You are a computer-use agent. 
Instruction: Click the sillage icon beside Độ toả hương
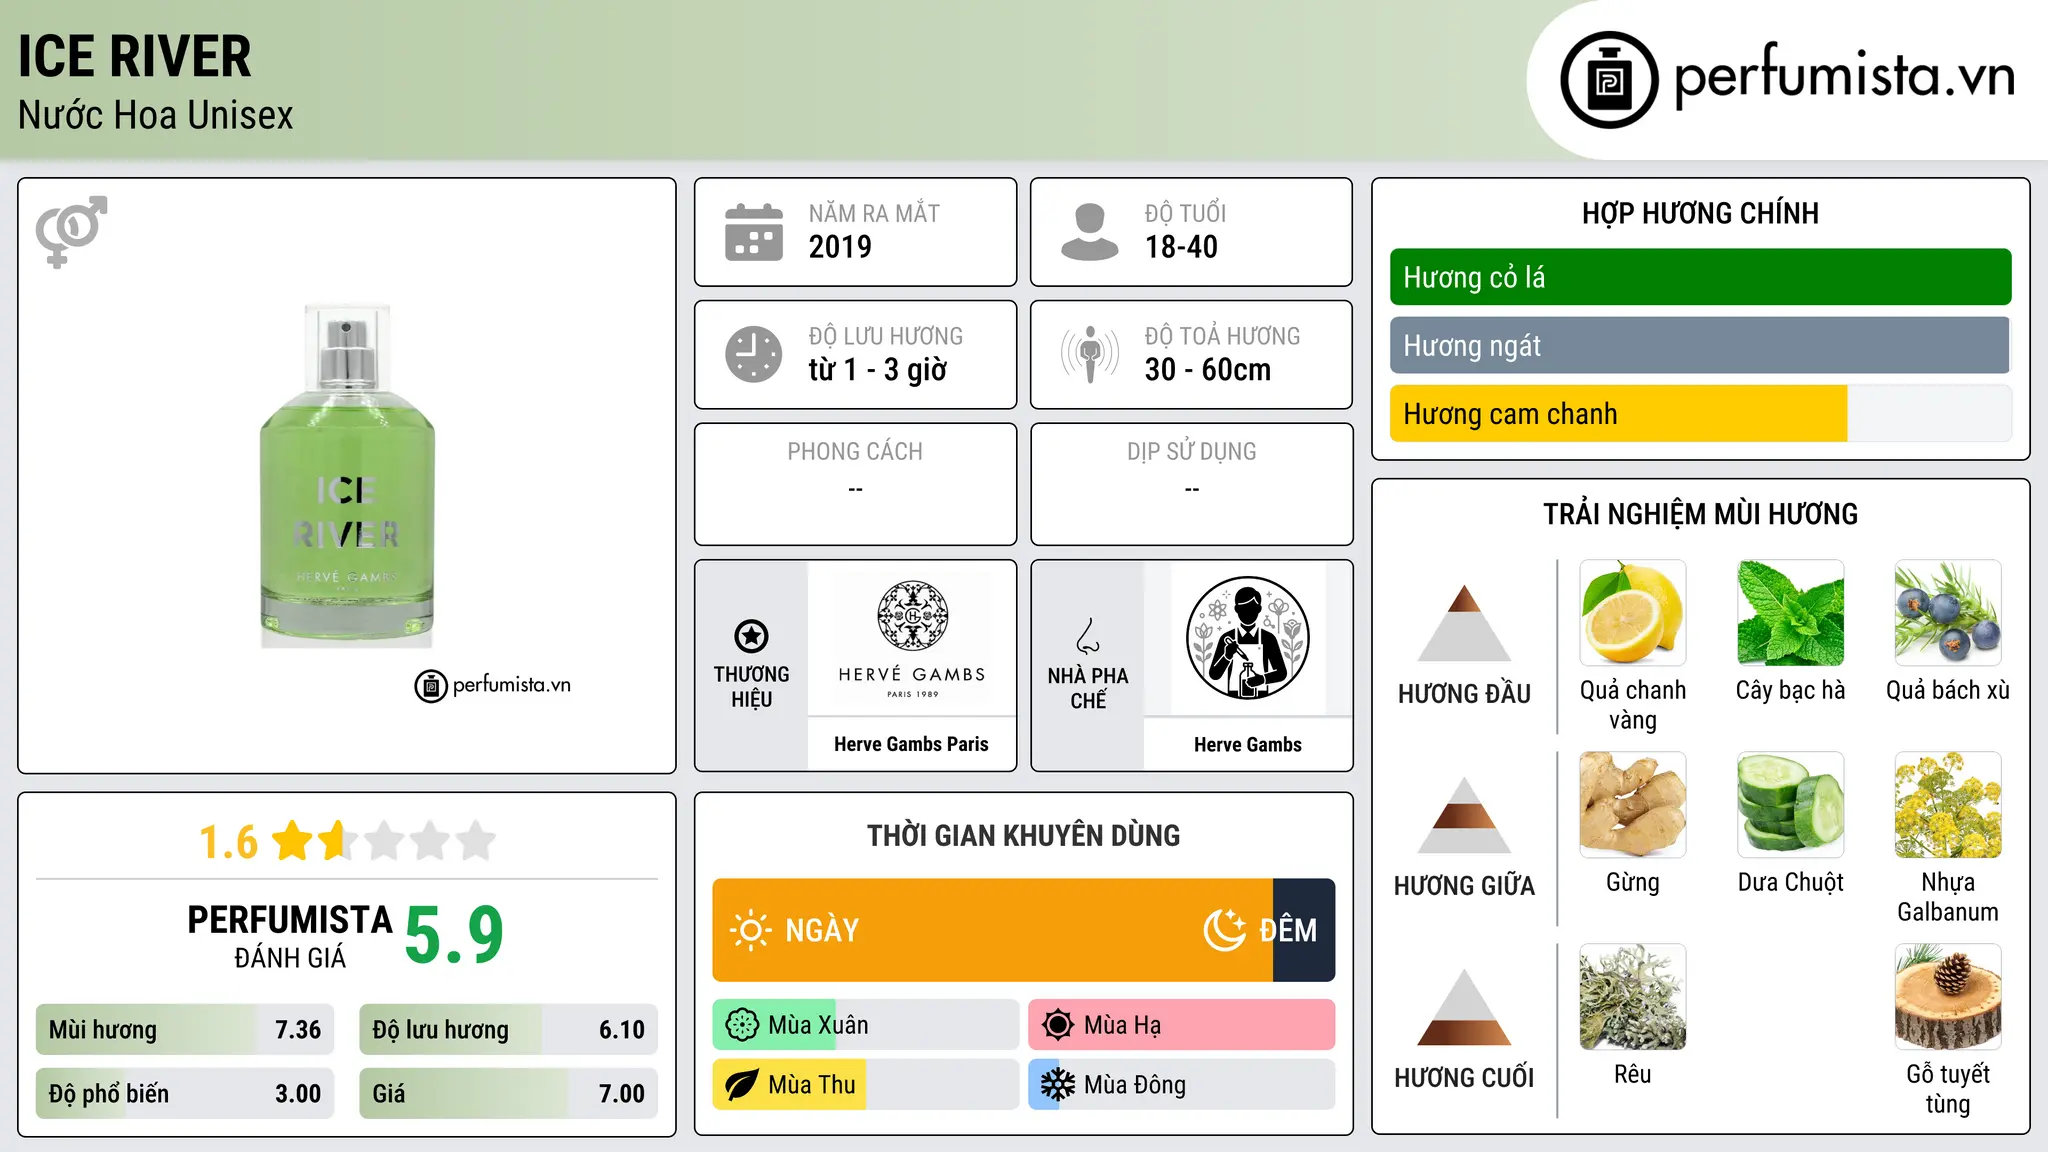click(1089, 354)
